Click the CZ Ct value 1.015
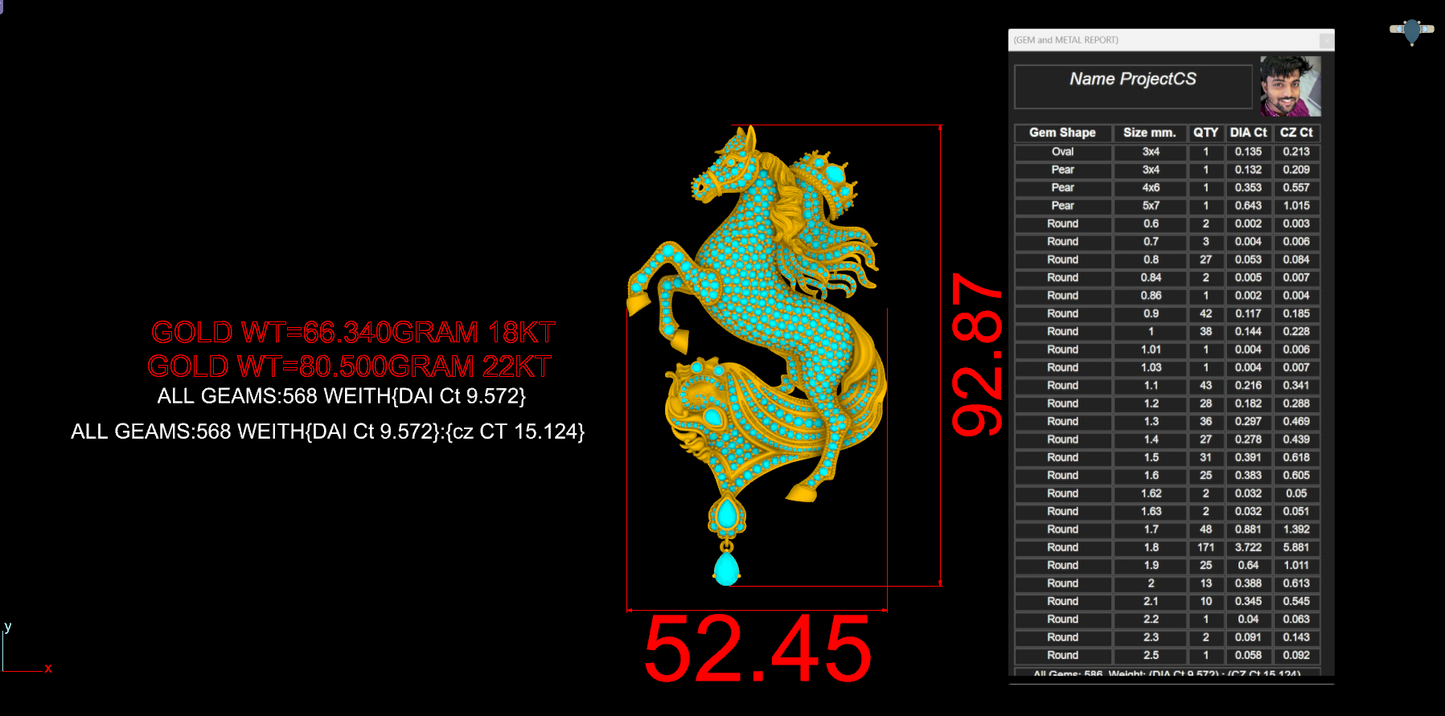1445x716 pixels. tap(1297, 206)
